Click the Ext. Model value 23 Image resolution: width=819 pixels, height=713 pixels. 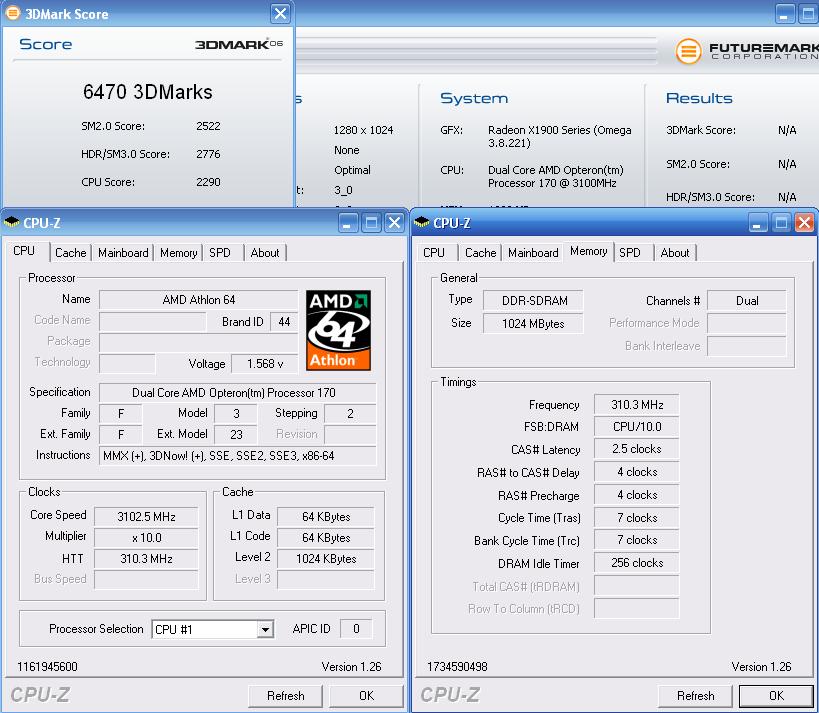[x=236, y=435]
